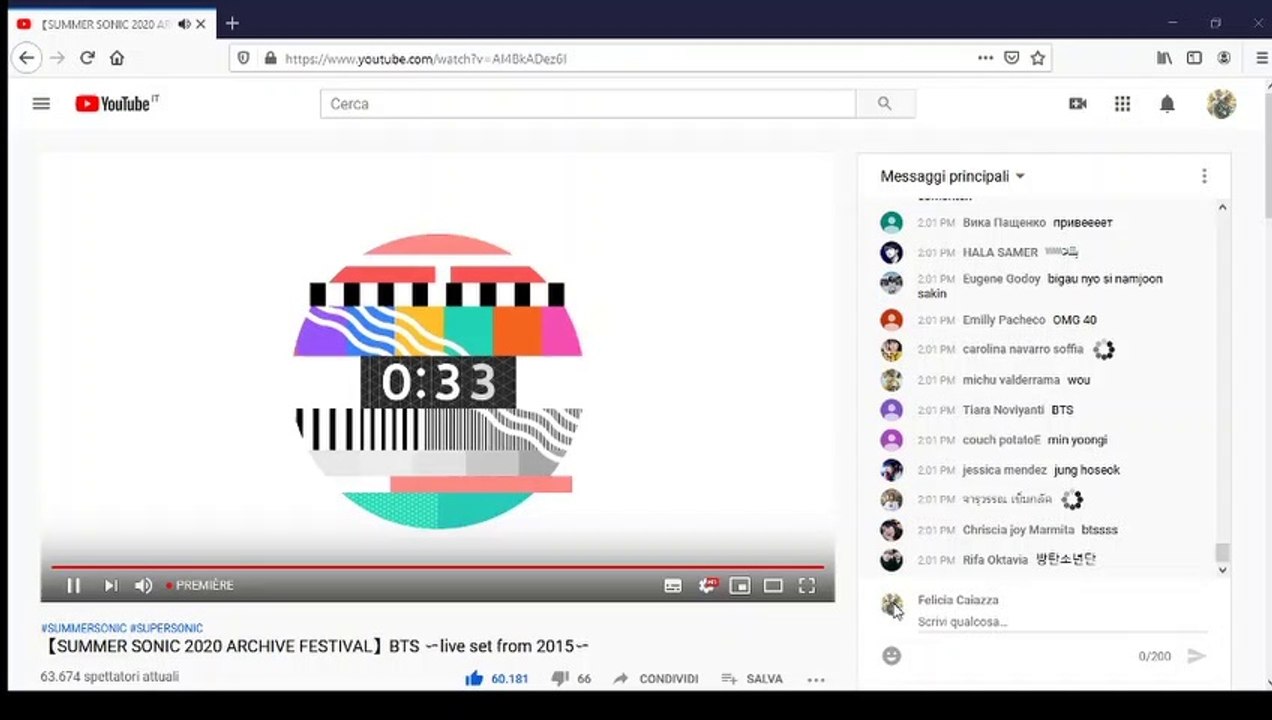Open the #SUMMERSONIC hashtag link
The width and height of the screenshot is (1272, 720).
83,628
